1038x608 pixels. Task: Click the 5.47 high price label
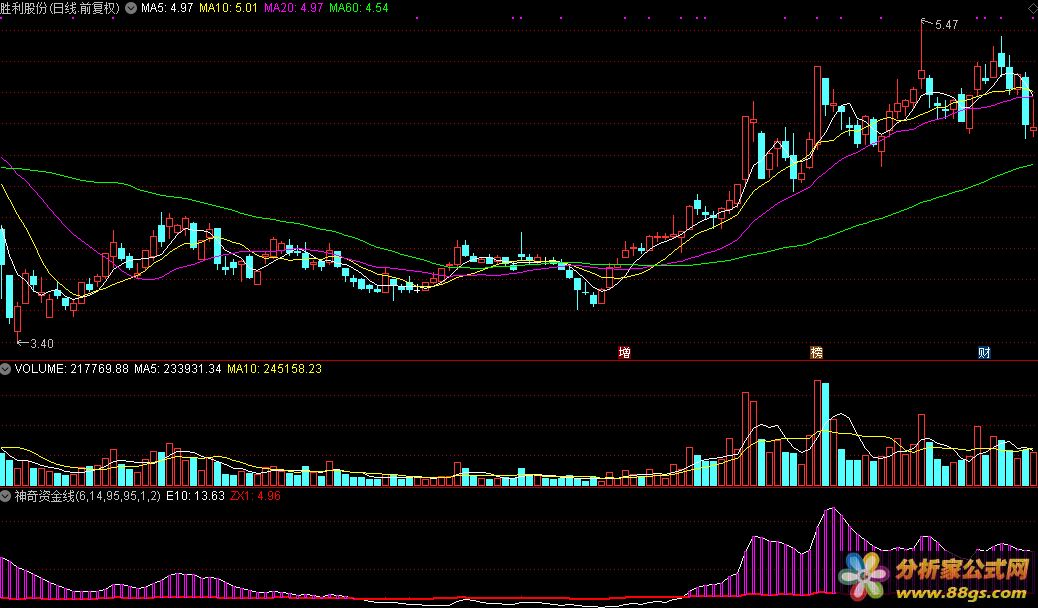coord(947,25)
